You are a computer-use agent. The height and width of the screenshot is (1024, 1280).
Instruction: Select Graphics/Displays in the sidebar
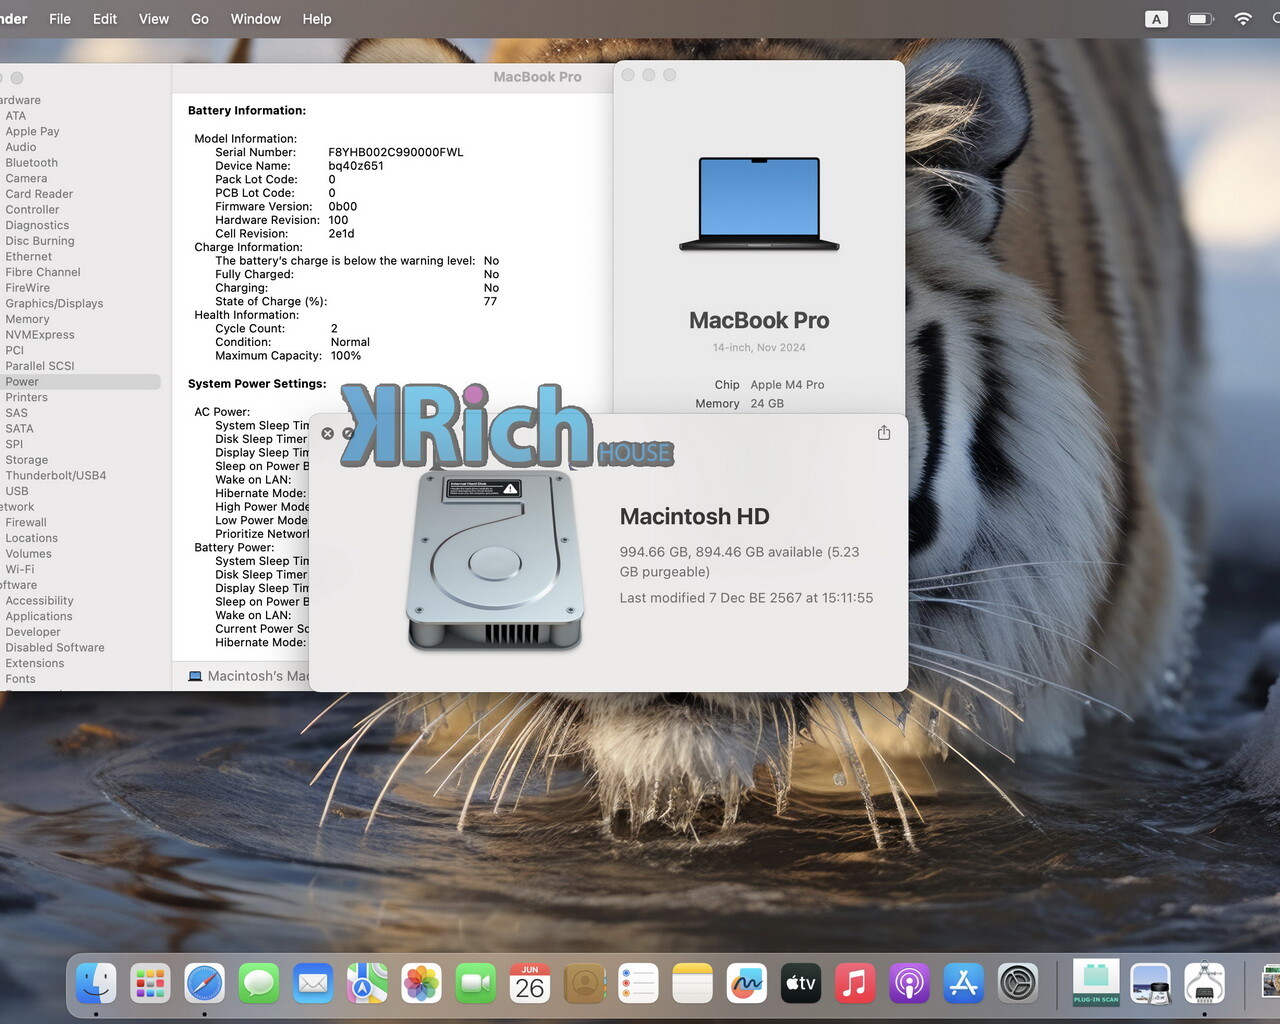pos(54,304)
